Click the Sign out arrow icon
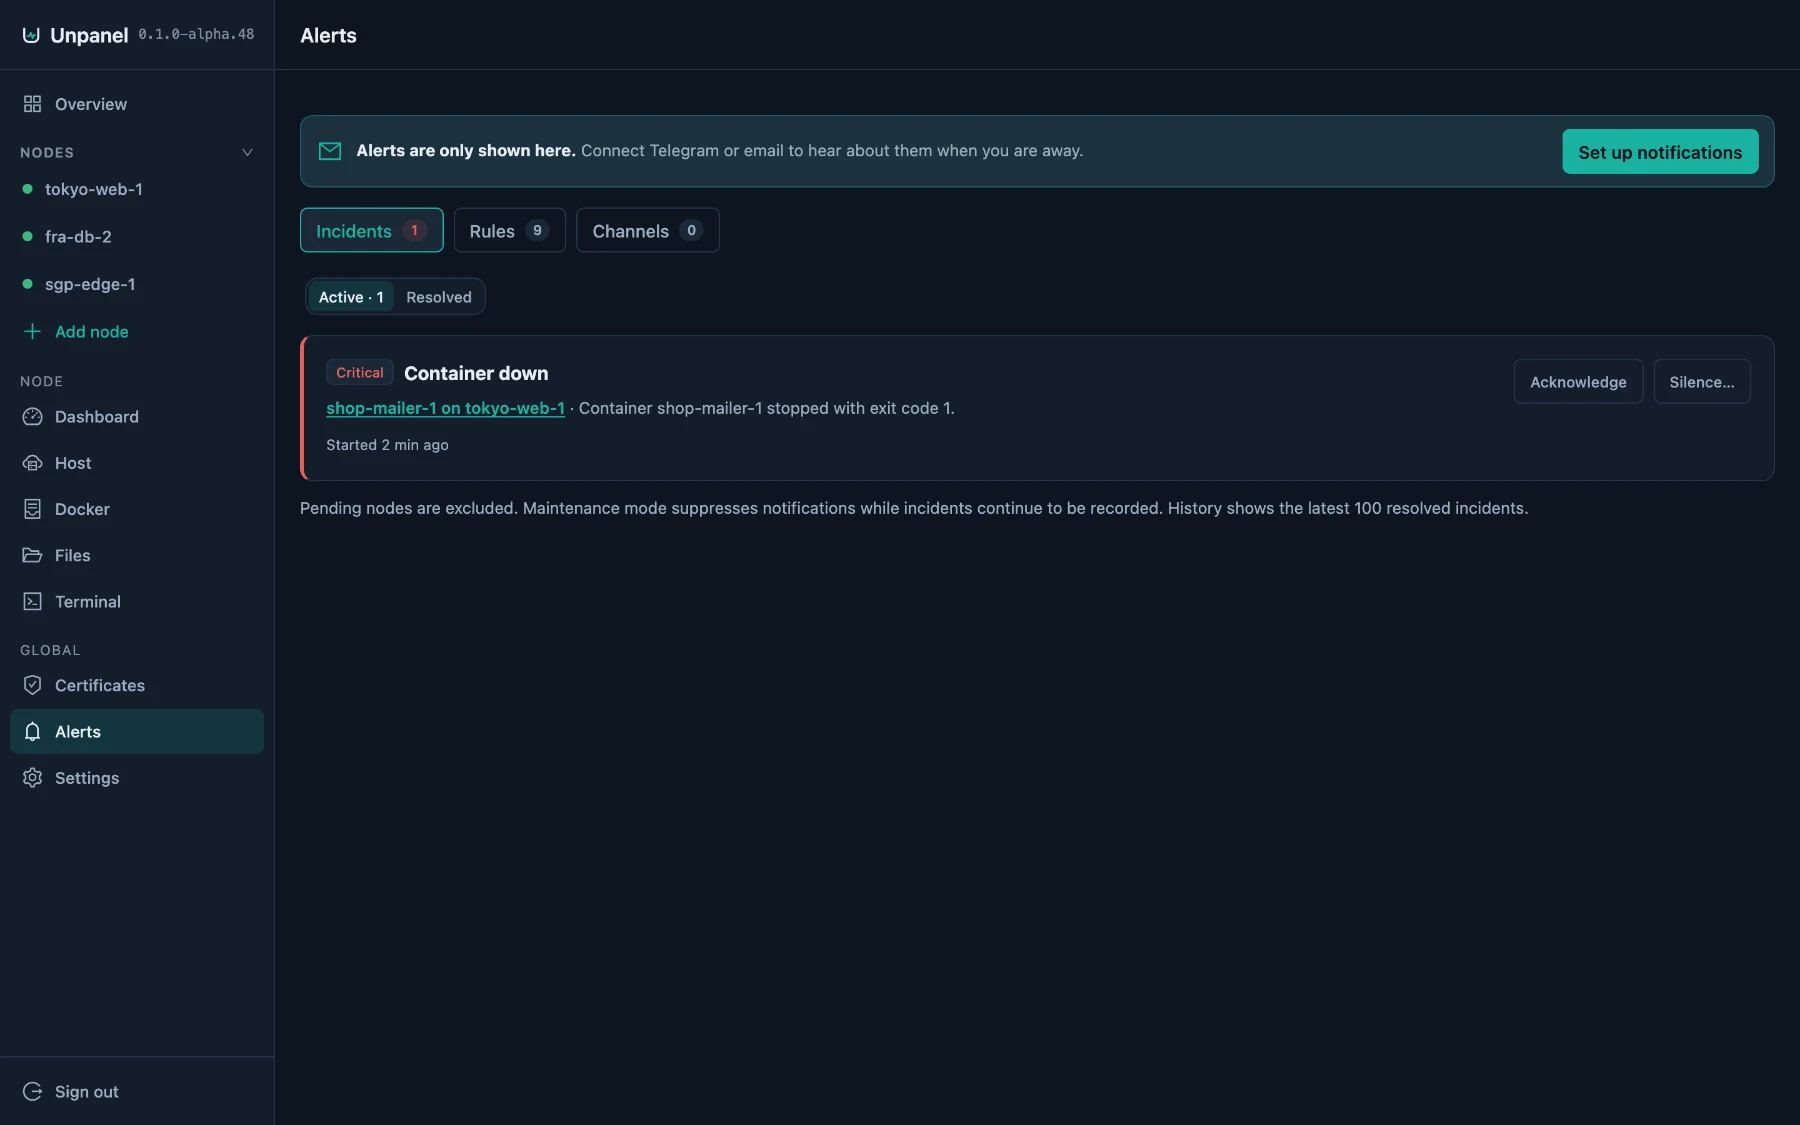The image size is (1800, 1125). point(32,1091)
